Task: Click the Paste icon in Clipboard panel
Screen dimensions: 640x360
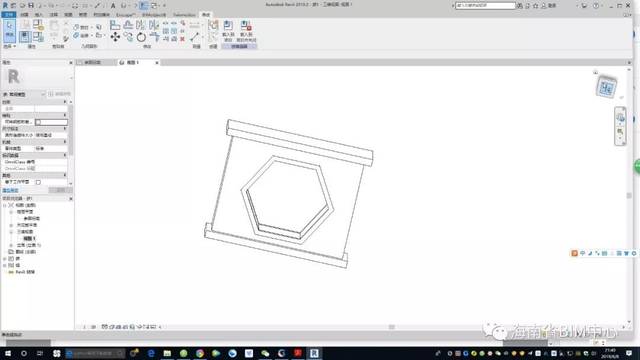Action: click(54, 26)
